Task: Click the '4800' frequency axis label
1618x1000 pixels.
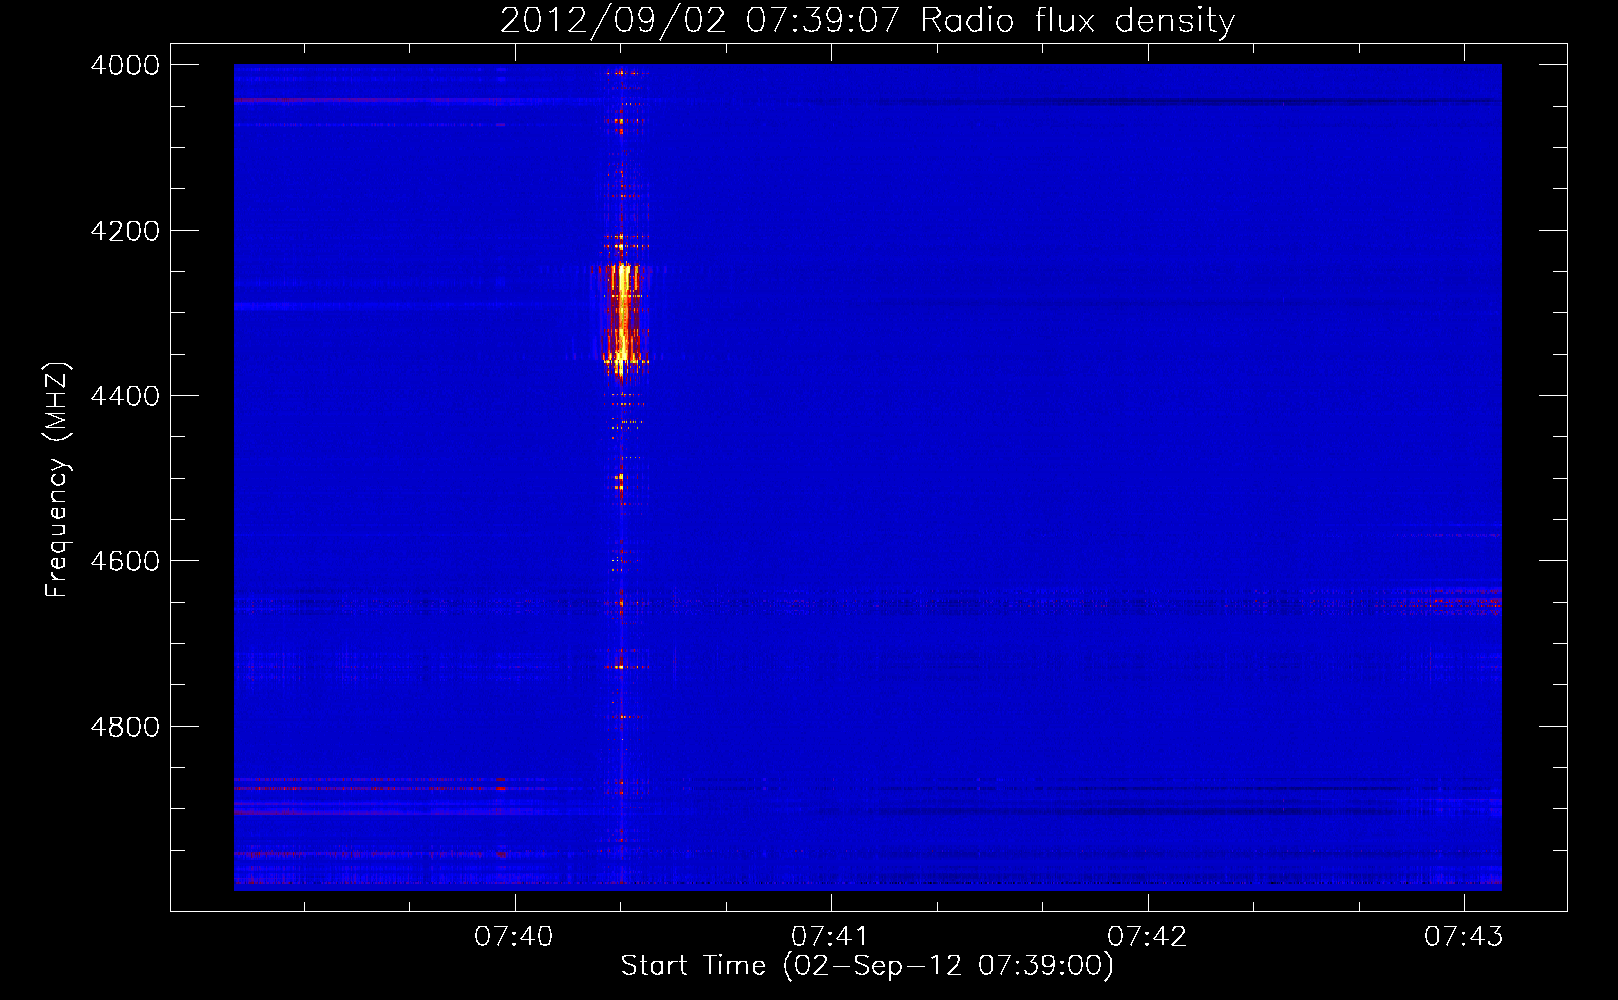Action: pos(125,727)
